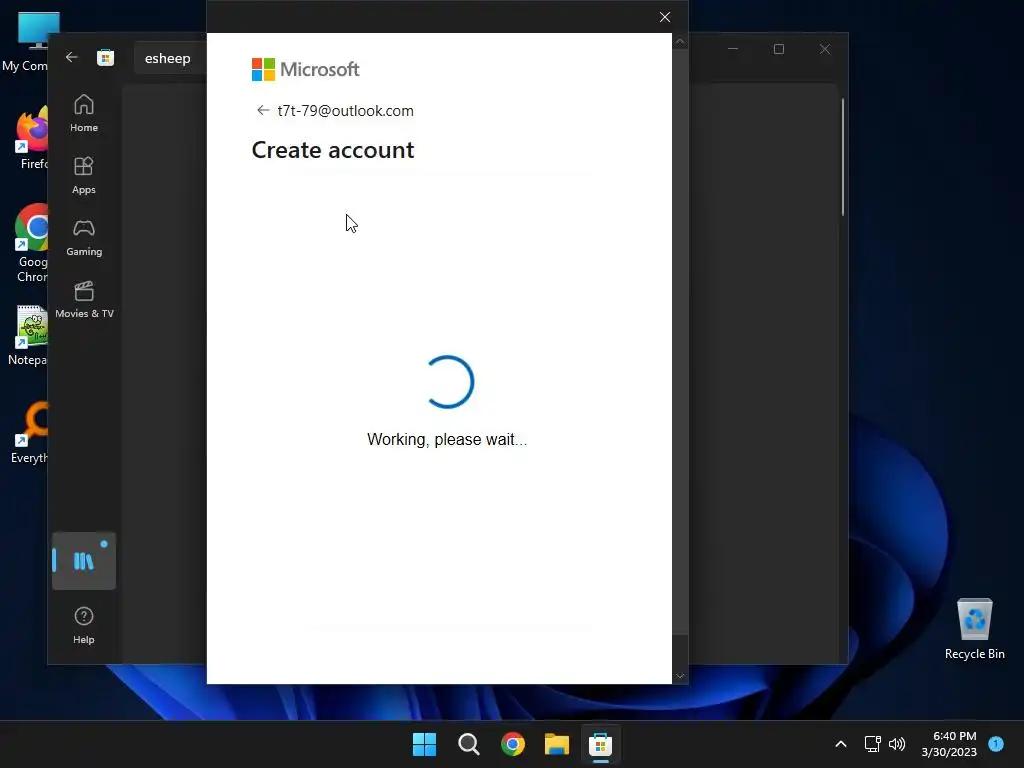
Task: Select the Everything desktop shortcut
Action: coord(29,433)
